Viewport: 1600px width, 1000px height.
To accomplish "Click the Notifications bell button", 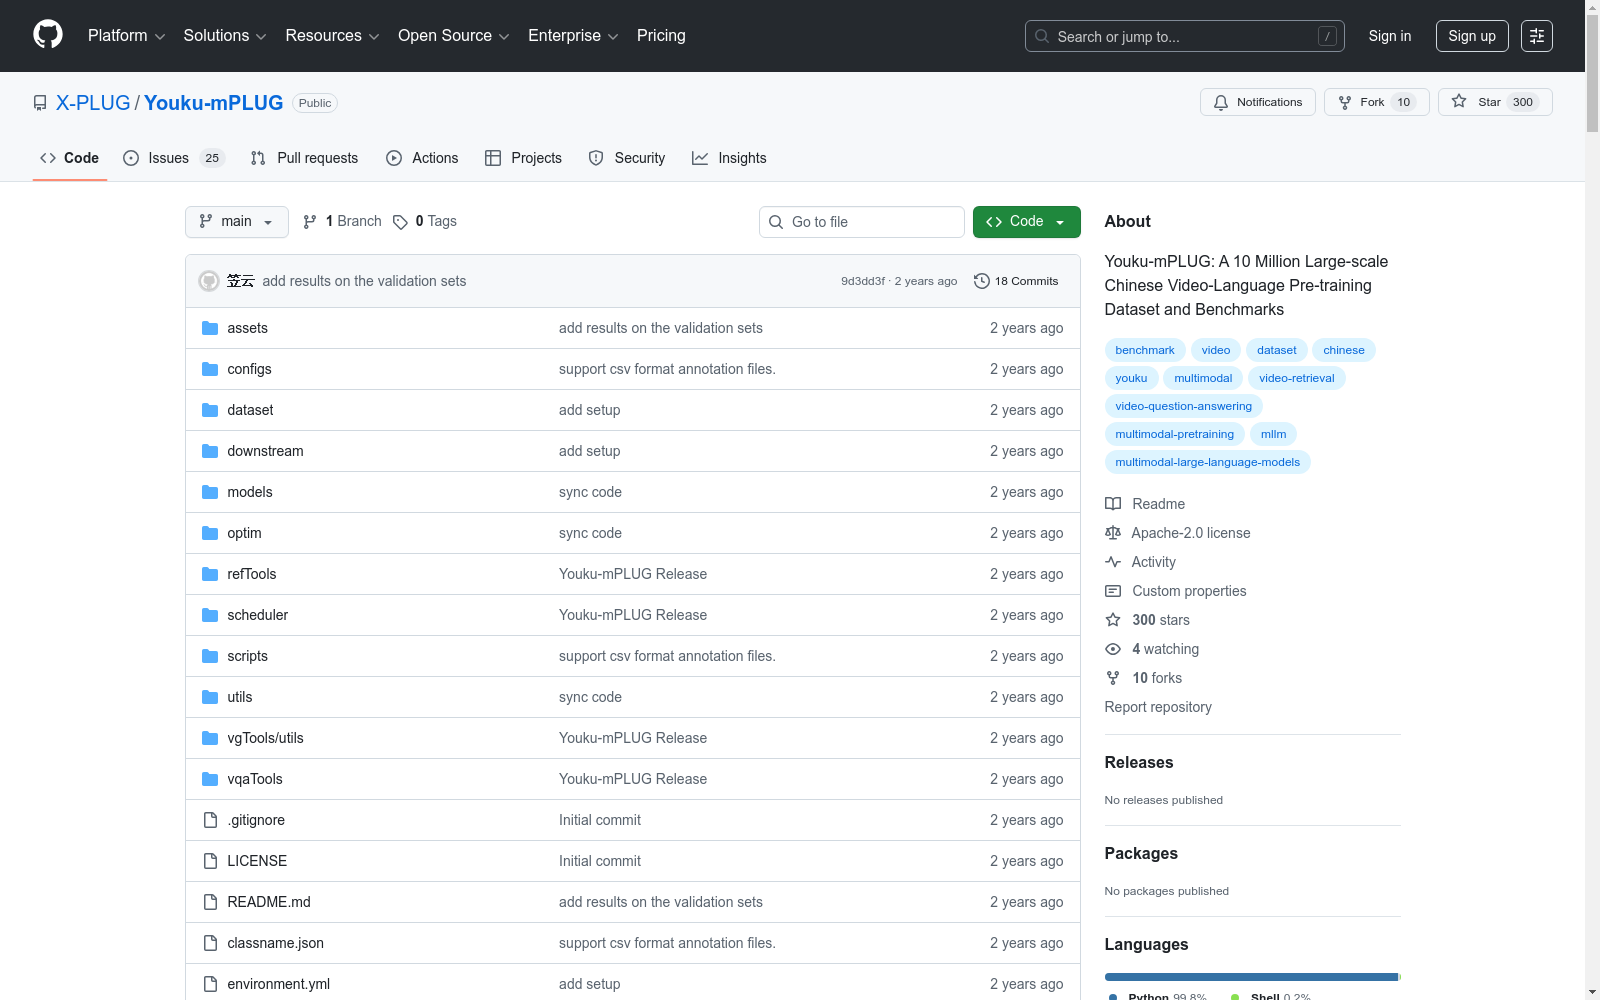I will pos(1258,102).
